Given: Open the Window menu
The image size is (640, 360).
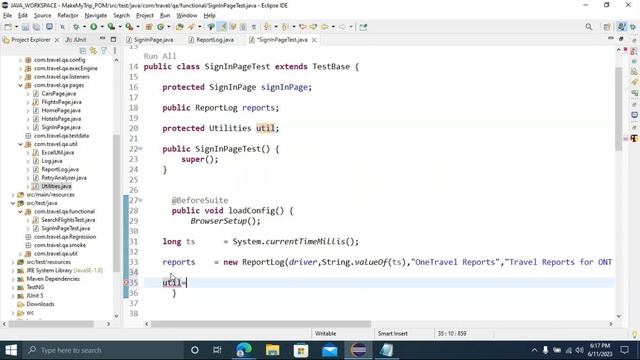Looking at the screenshot, I should (x=187, y=15).
